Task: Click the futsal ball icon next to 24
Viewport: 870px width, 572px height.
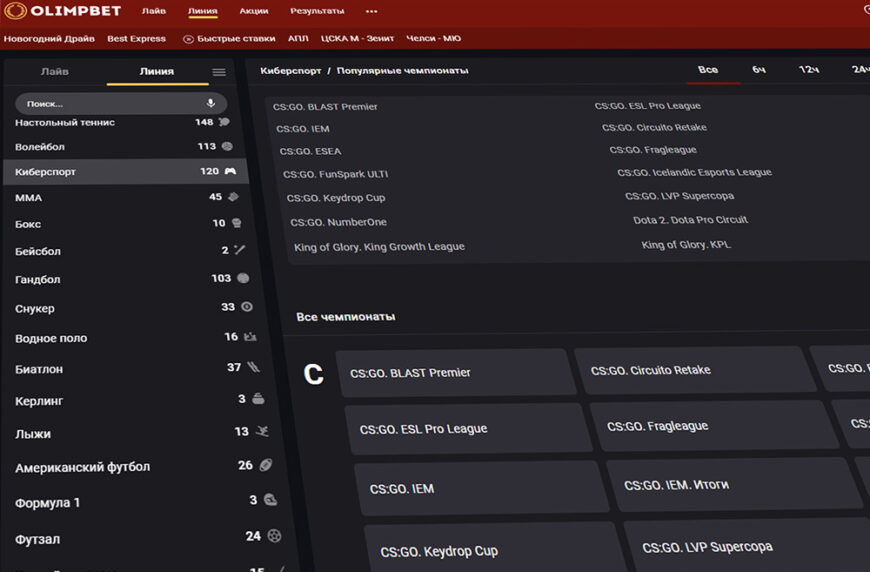Action: coord(274,536)
